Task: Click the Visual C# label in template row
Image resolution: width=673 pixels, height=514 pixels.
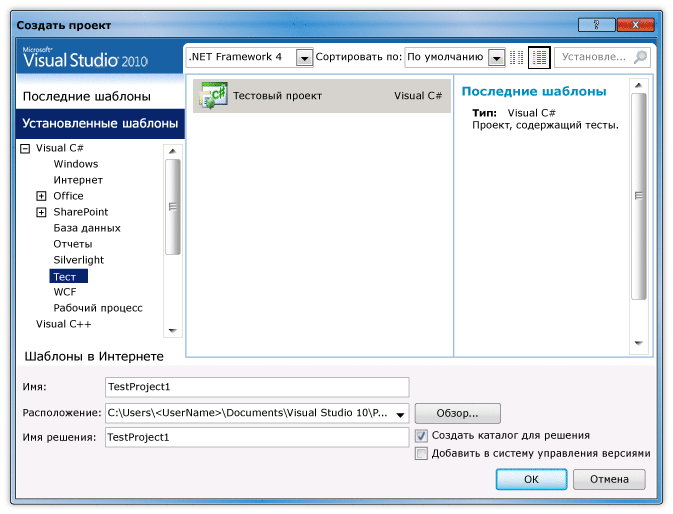Action: coord(418,96)
